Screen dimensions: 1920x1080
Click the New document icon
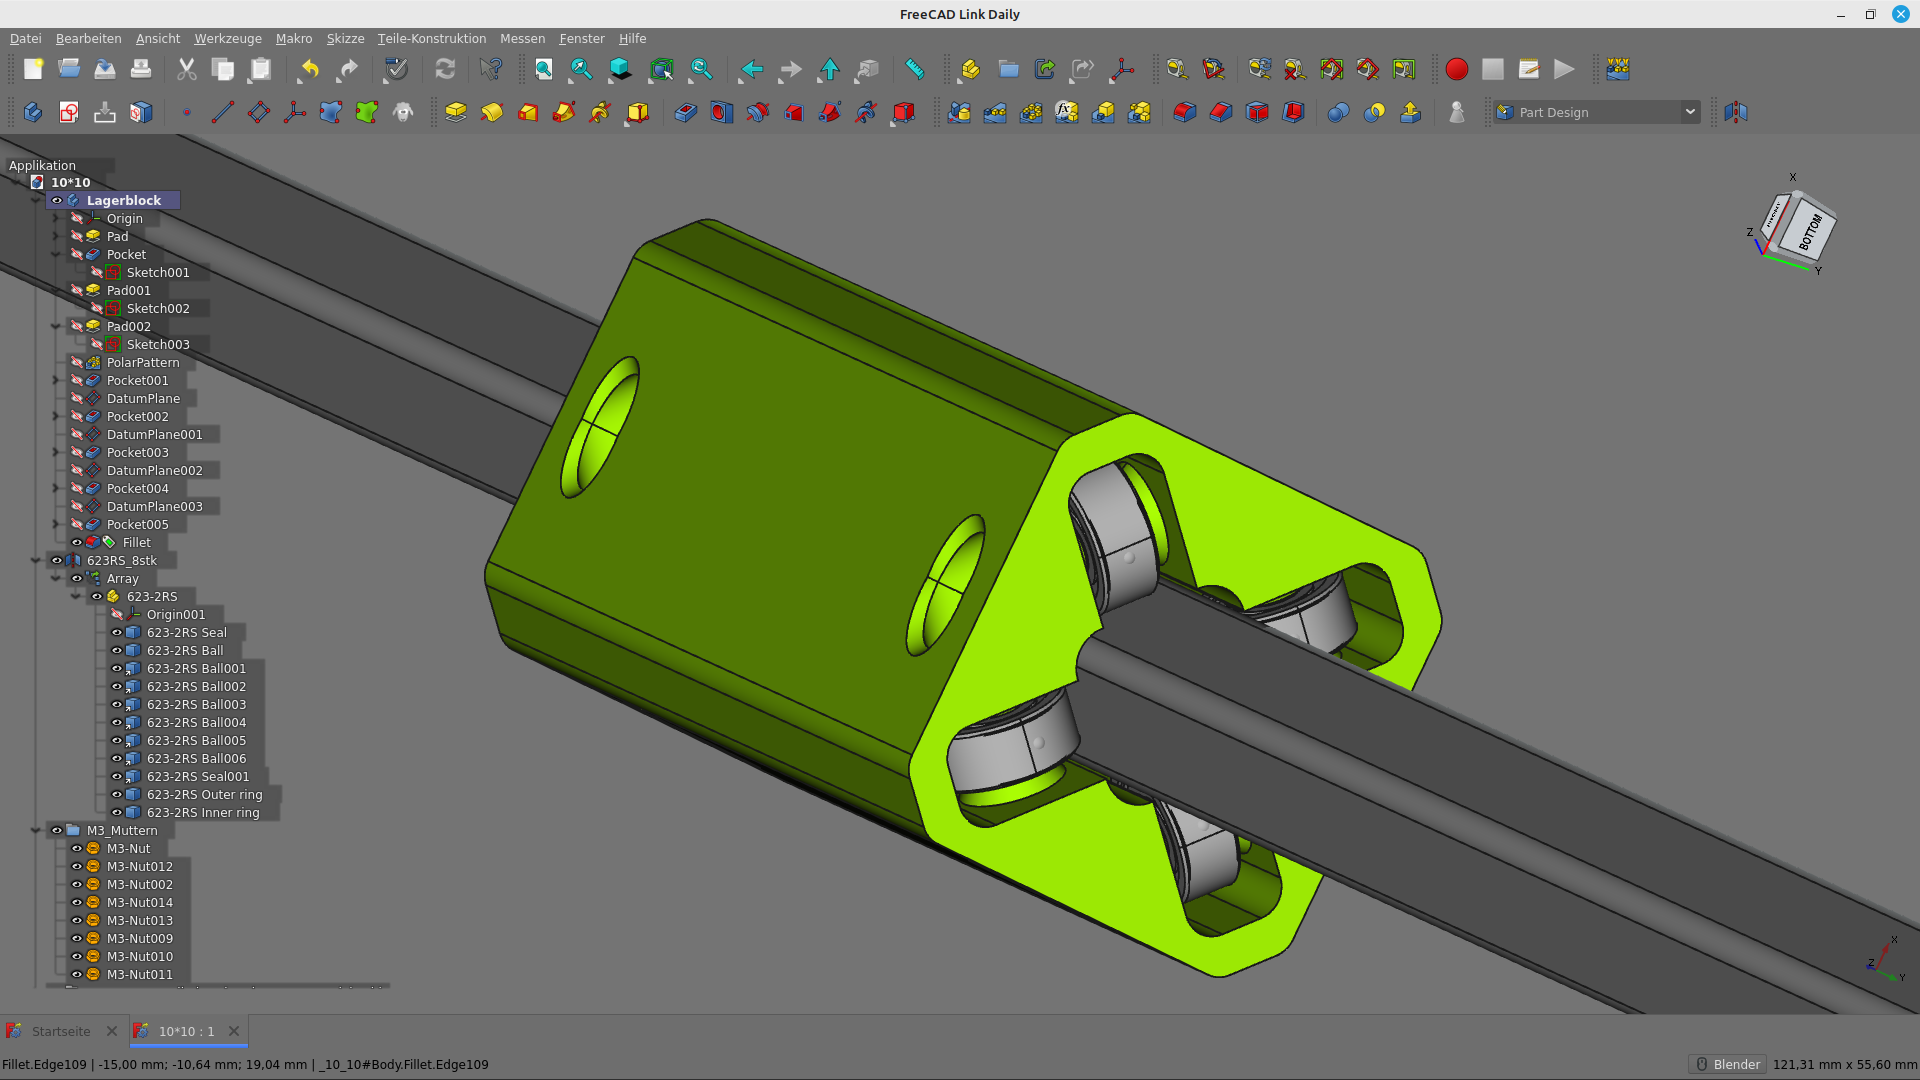coord(33,69)
